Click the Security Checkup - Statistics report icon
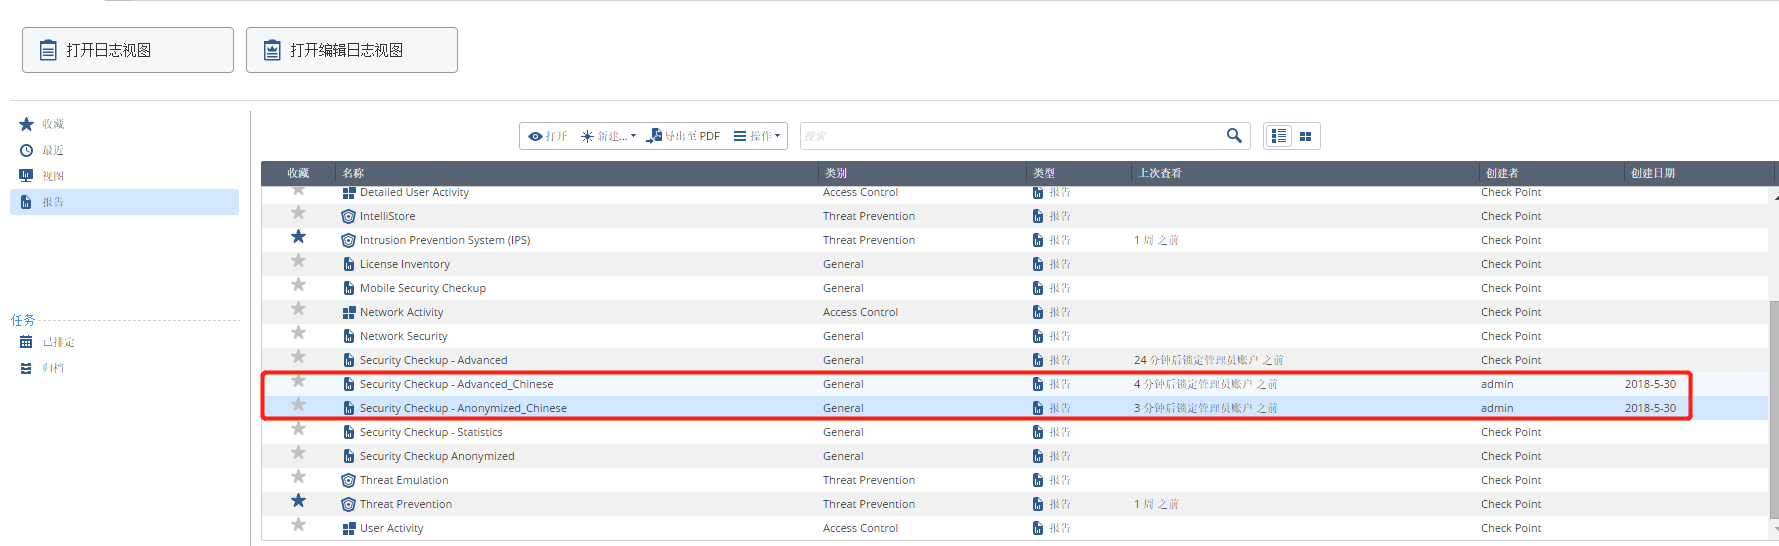 pos(348,432)
